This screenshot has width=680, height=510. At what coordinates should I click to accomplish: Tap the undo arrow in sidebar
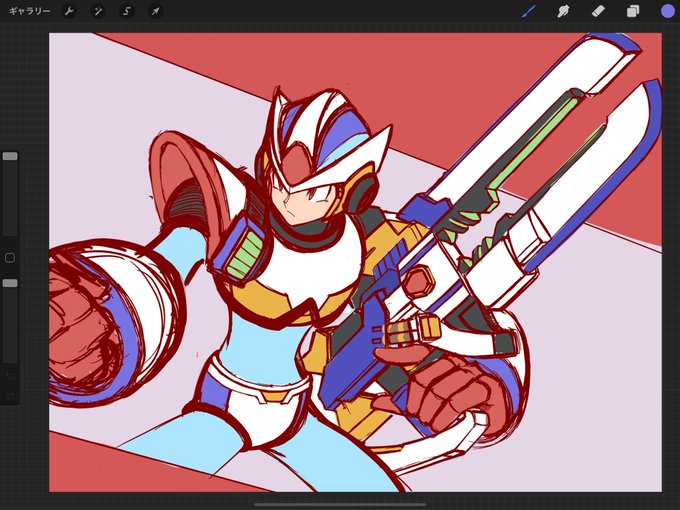[10, 376]
